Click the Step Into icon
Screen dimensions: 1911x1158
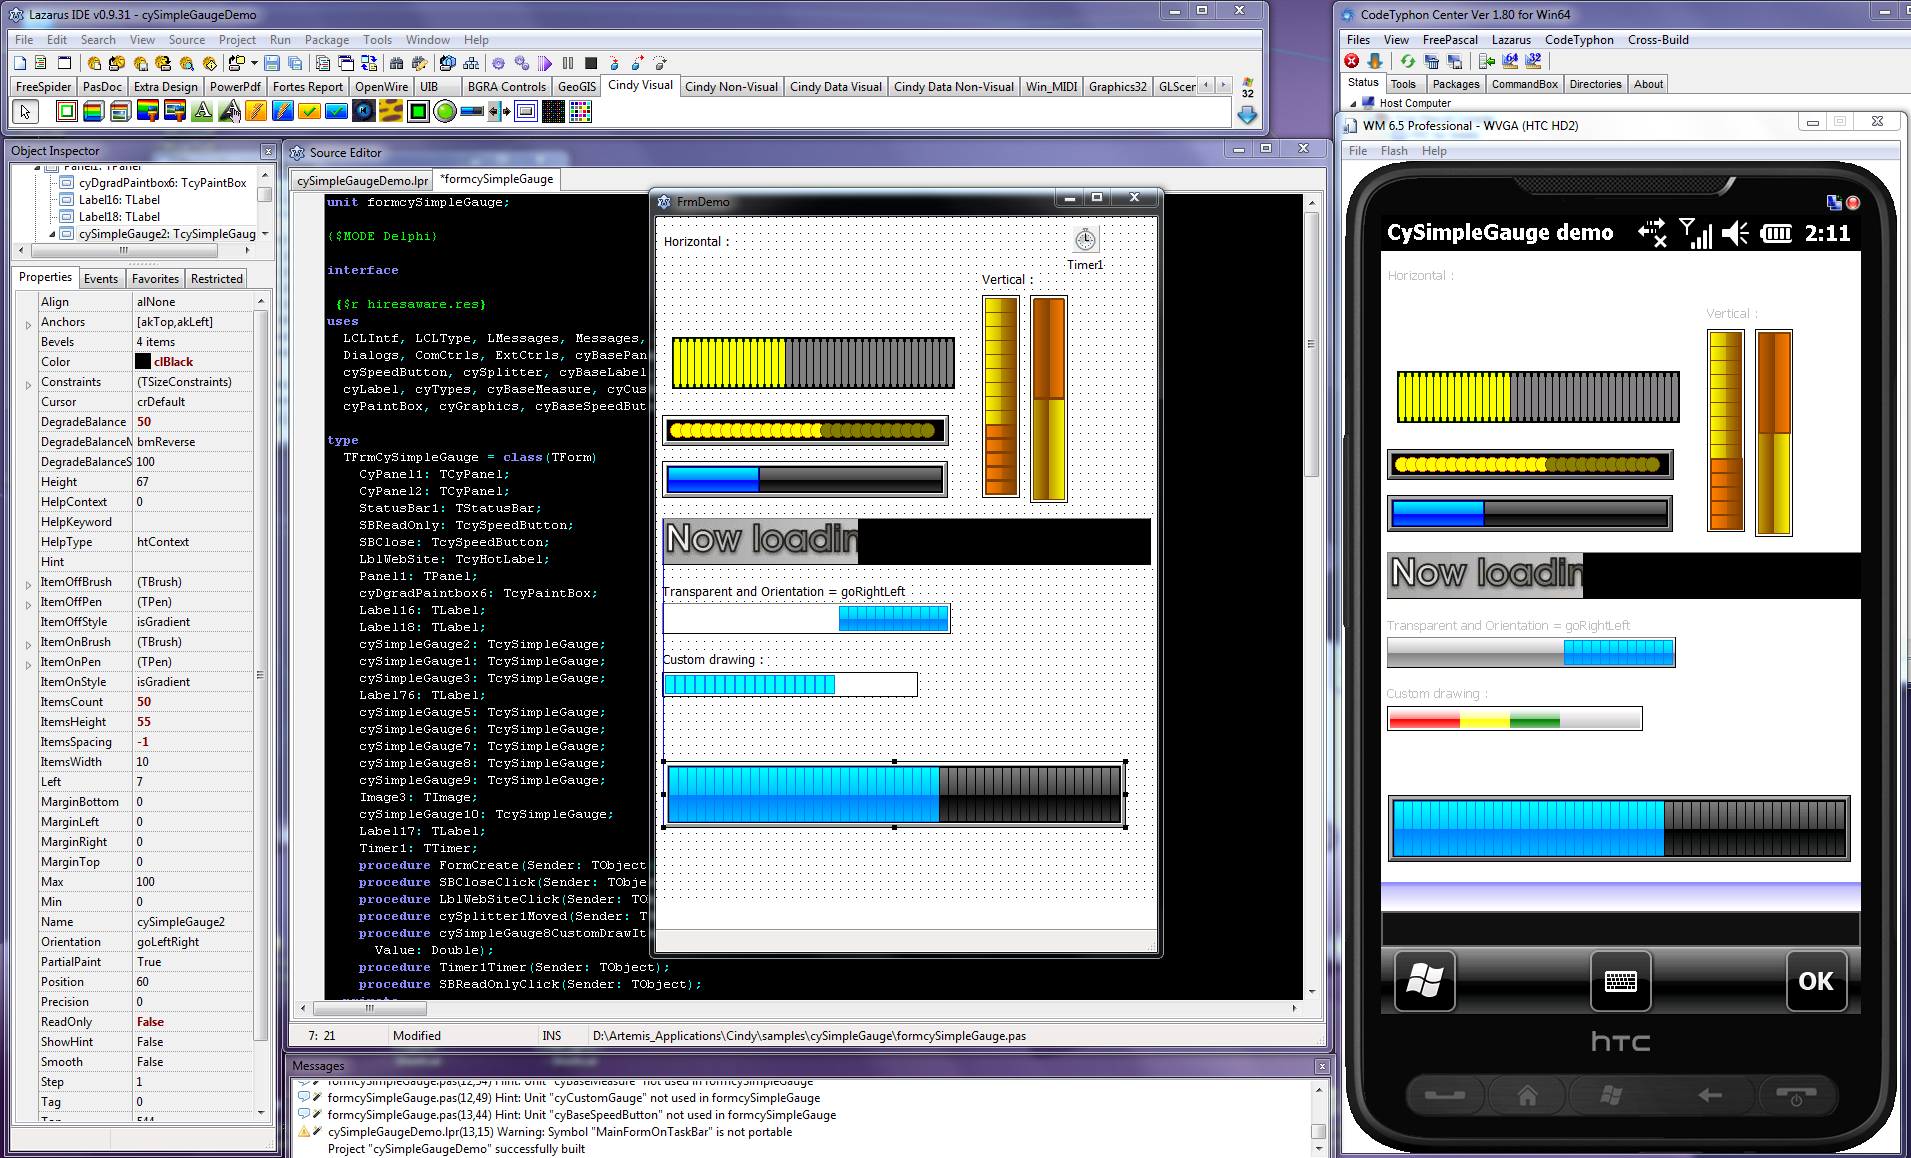[x=614, y=63]
